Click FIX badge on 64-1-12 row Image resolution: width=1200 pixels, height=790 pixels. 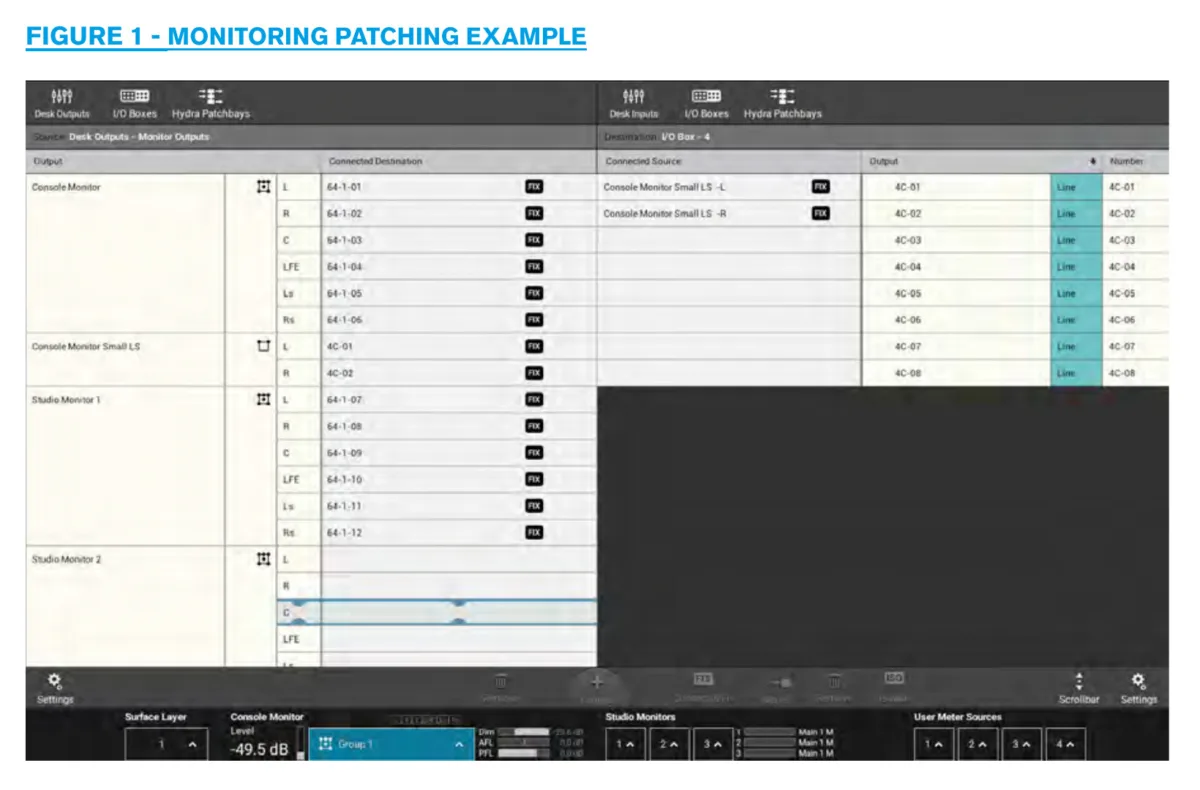534,533
